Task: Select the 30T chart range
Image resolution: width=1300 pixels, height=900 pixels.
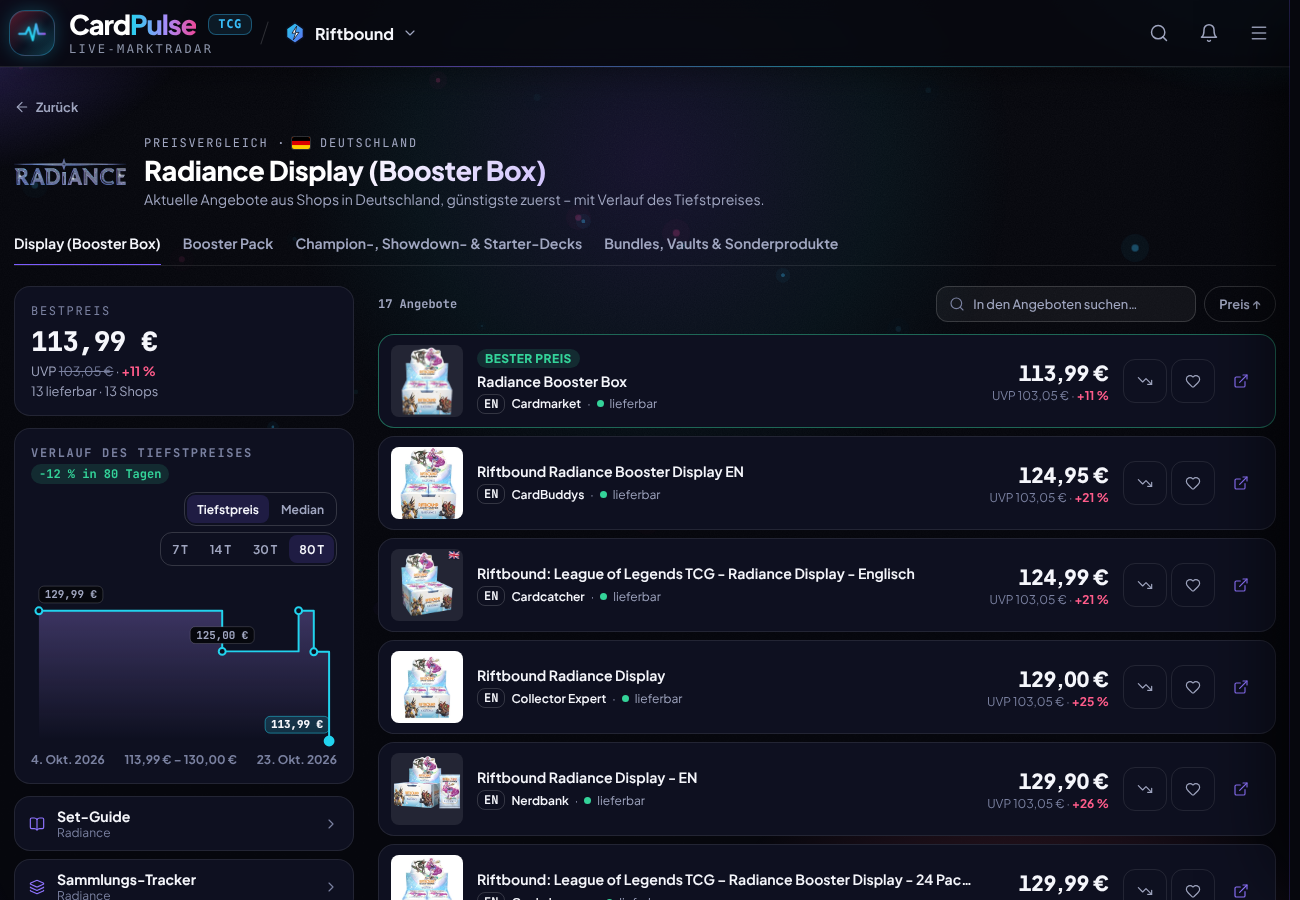Action: [265, 549]
